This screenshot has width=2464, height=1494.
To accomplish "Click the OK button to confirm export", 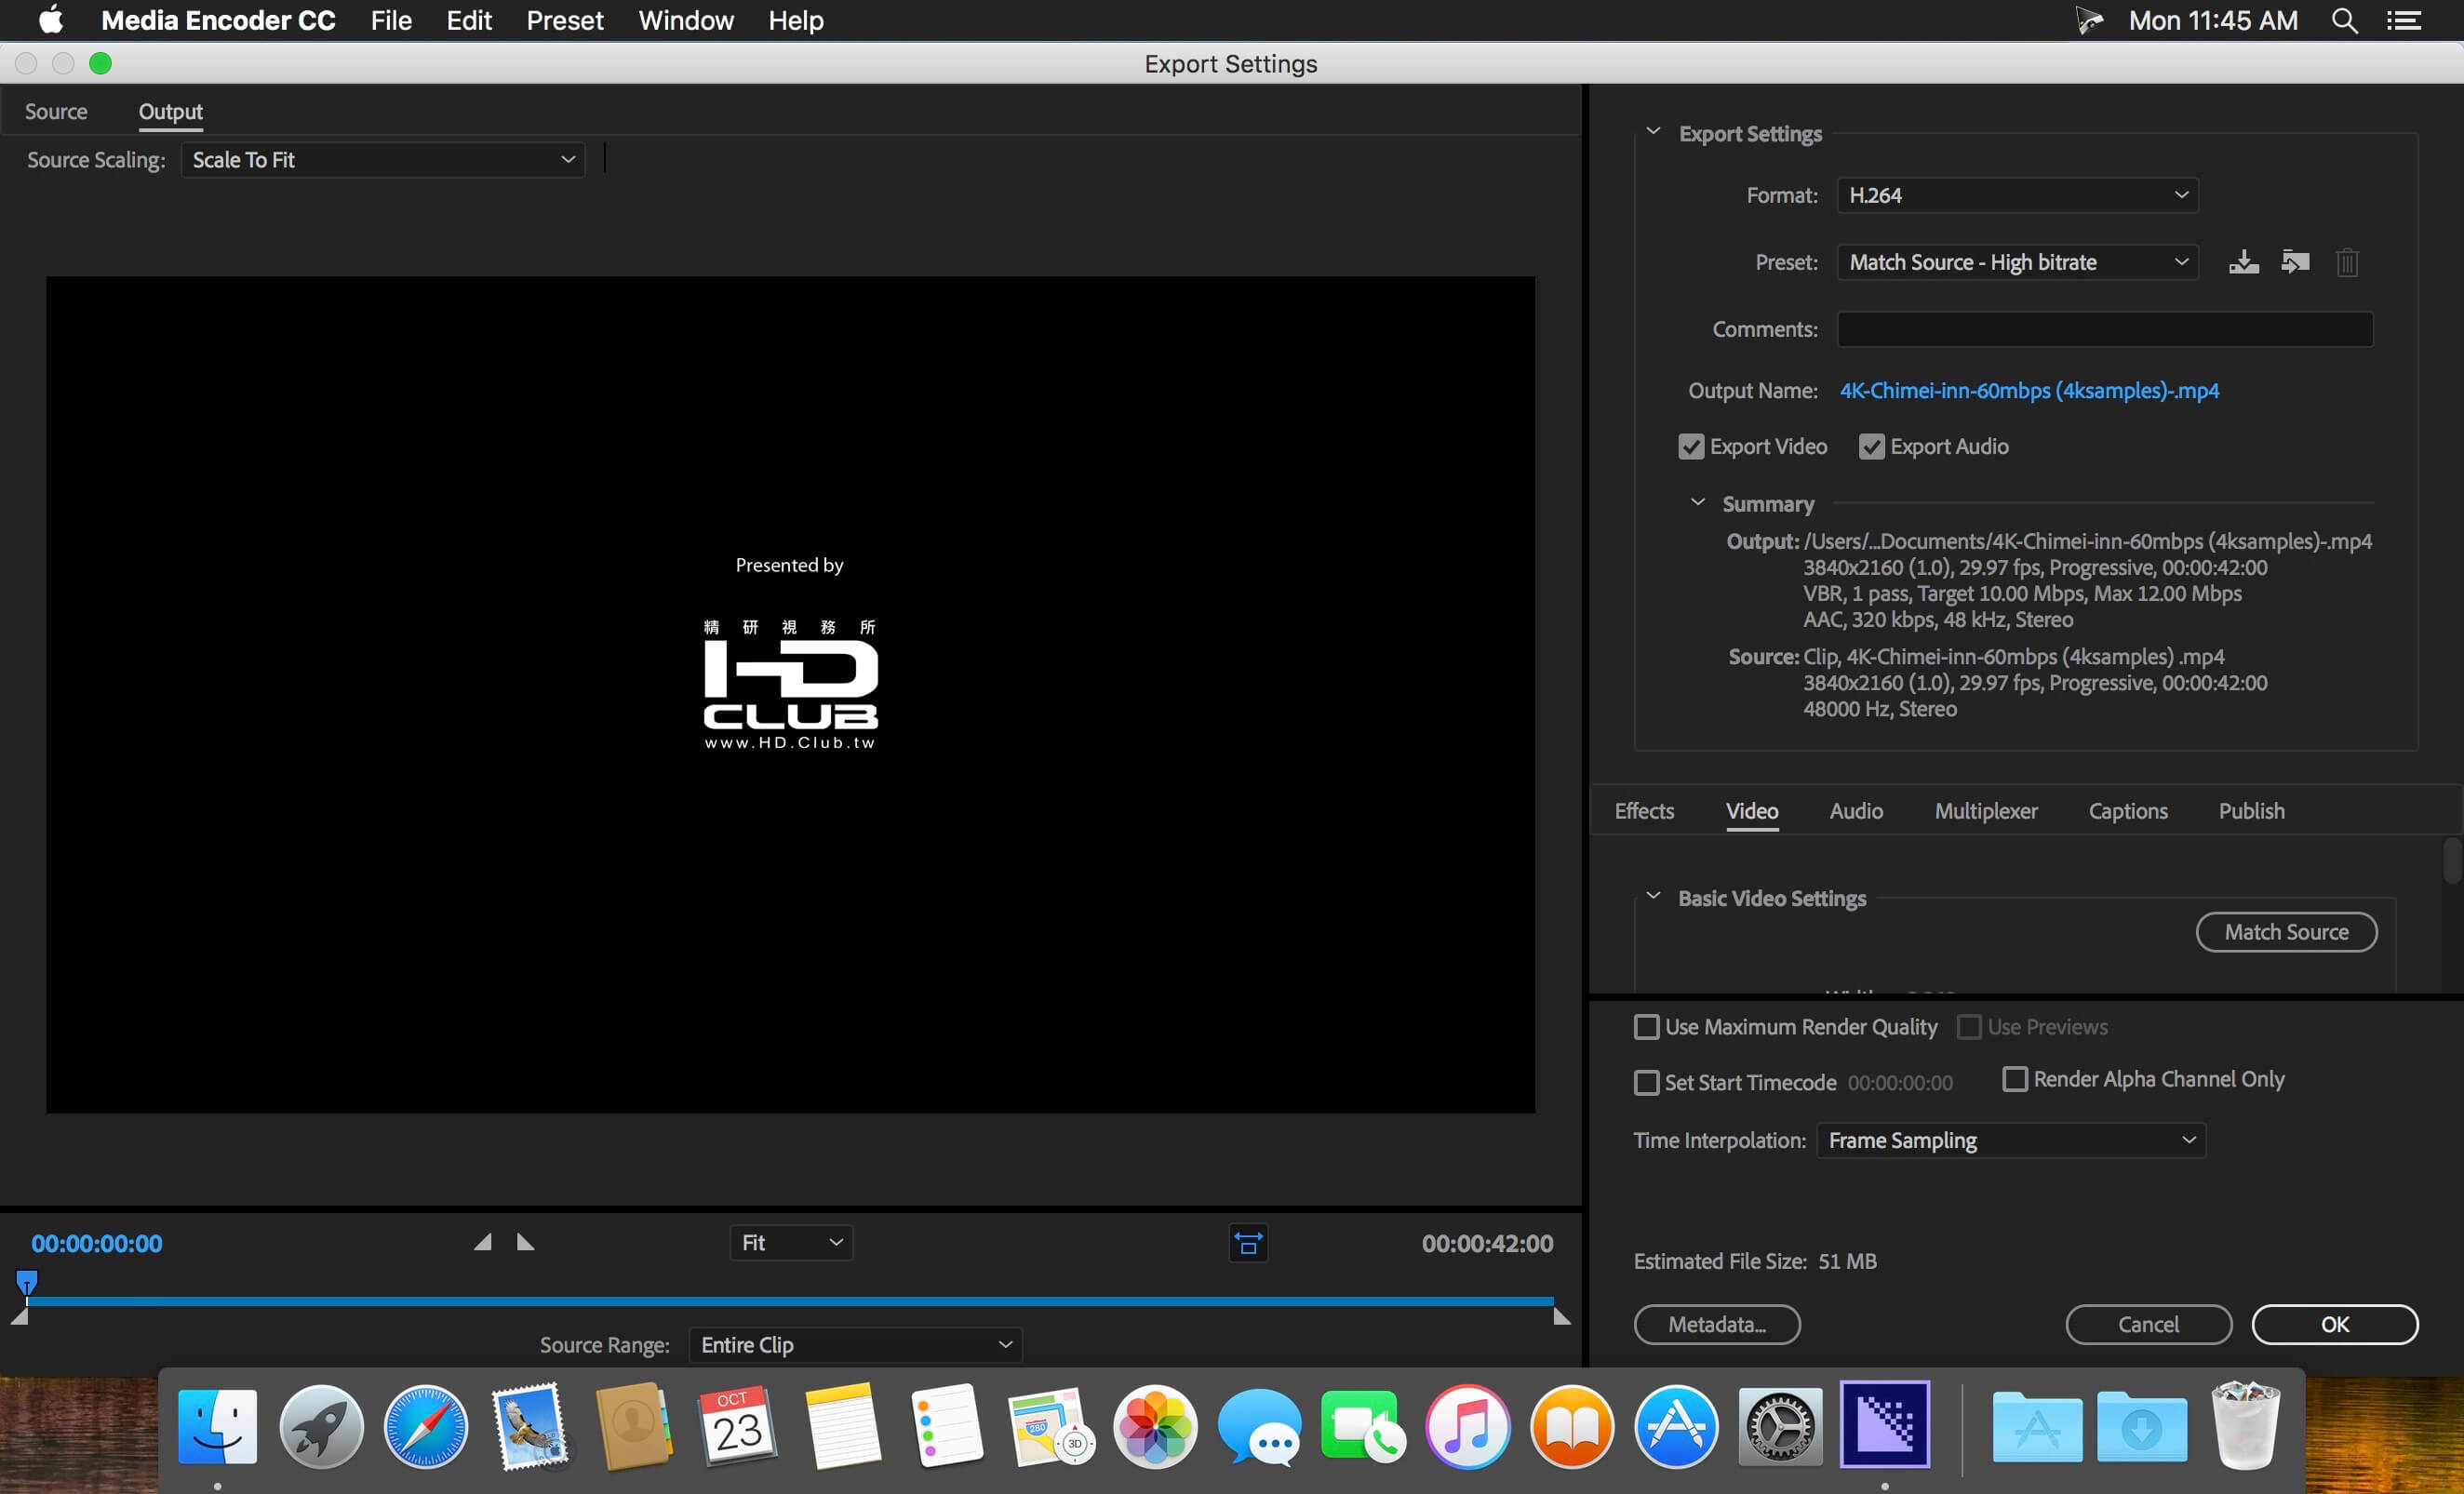I will click(2334, 1324).
